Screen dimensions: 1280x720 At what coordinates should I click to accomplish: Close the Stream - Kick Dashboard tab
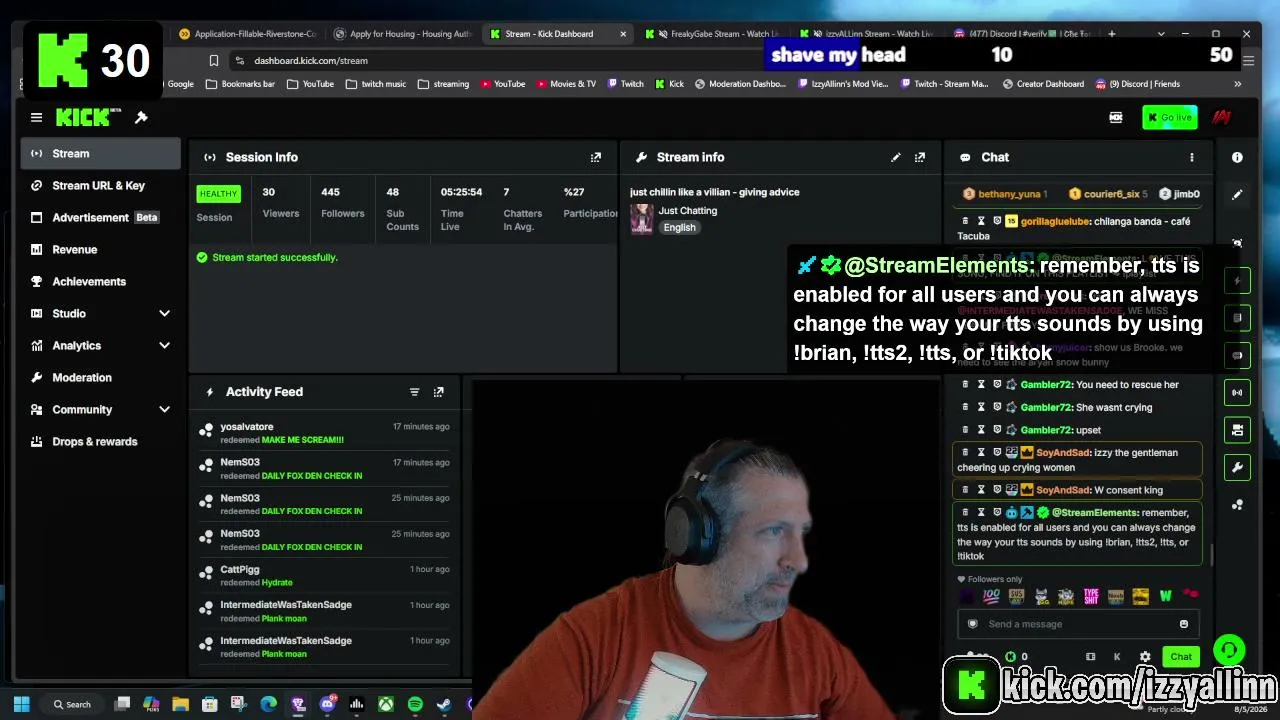623,34
